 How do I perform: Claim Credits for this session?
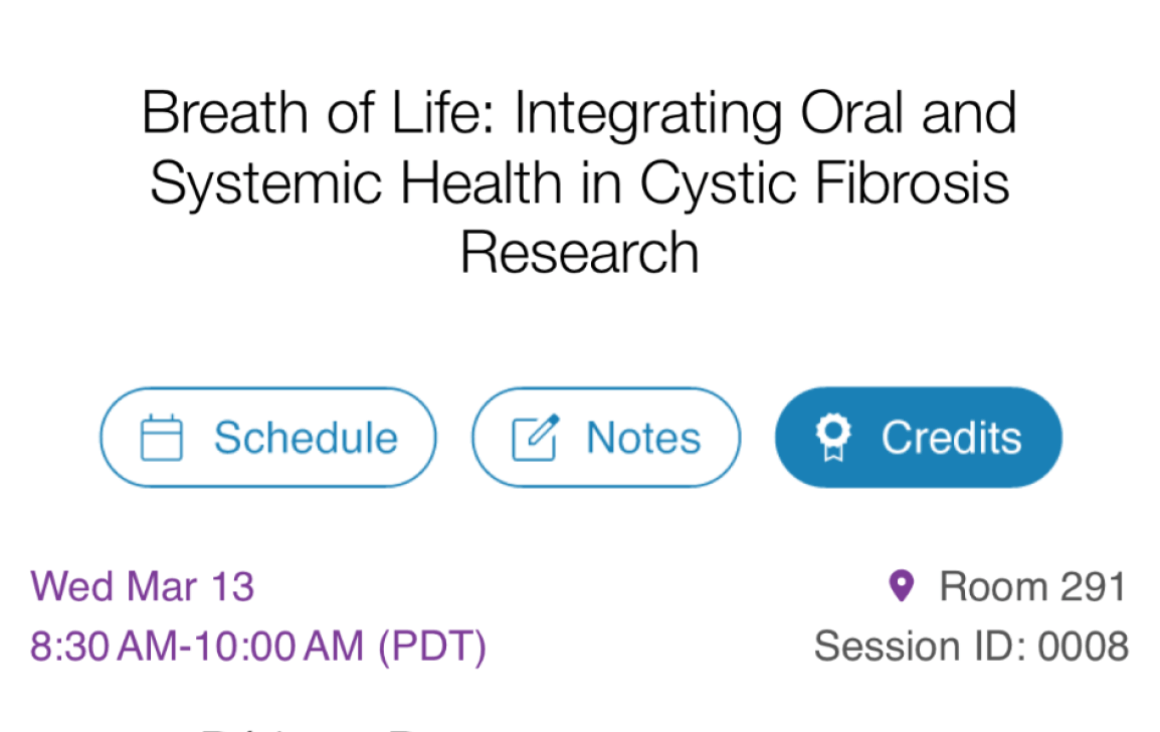[x=918, y=437]
